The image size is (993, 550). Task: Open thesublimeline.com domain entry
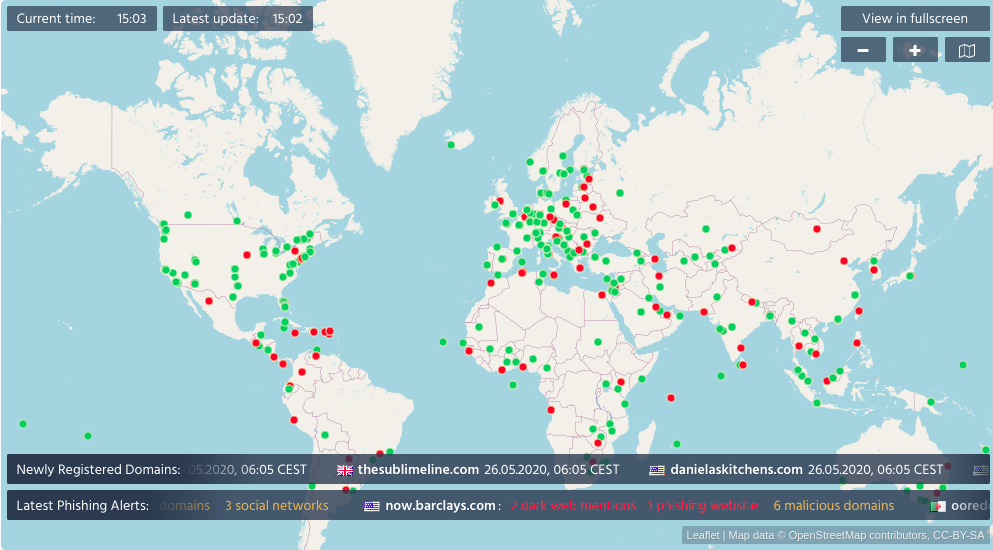tap(418, 470)
